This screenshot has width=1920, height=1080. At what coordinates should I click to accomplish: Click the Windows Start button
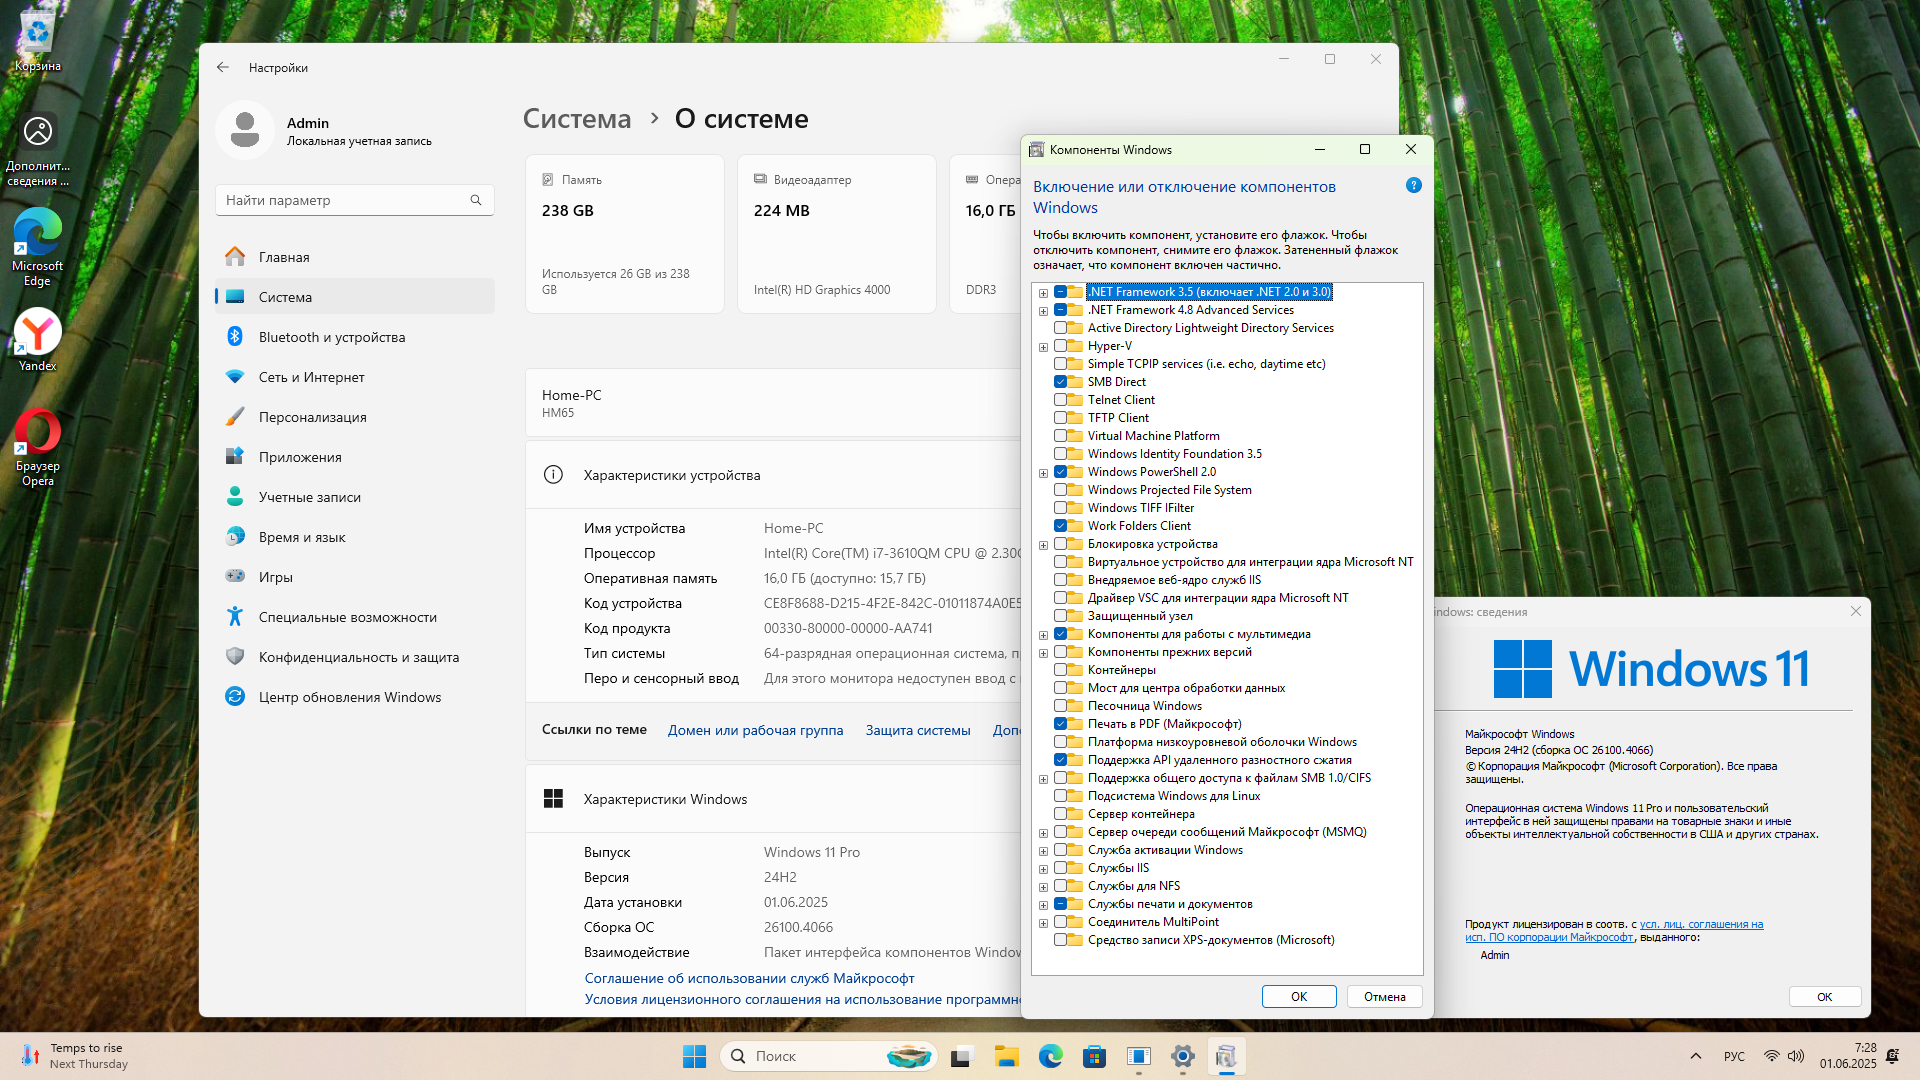click(x=694, y=1056)
